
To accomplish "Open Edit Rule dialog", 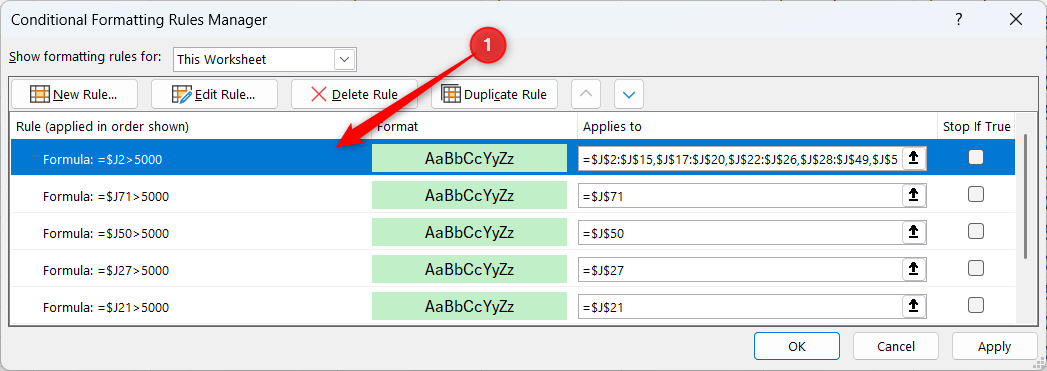I will point(214,94).
